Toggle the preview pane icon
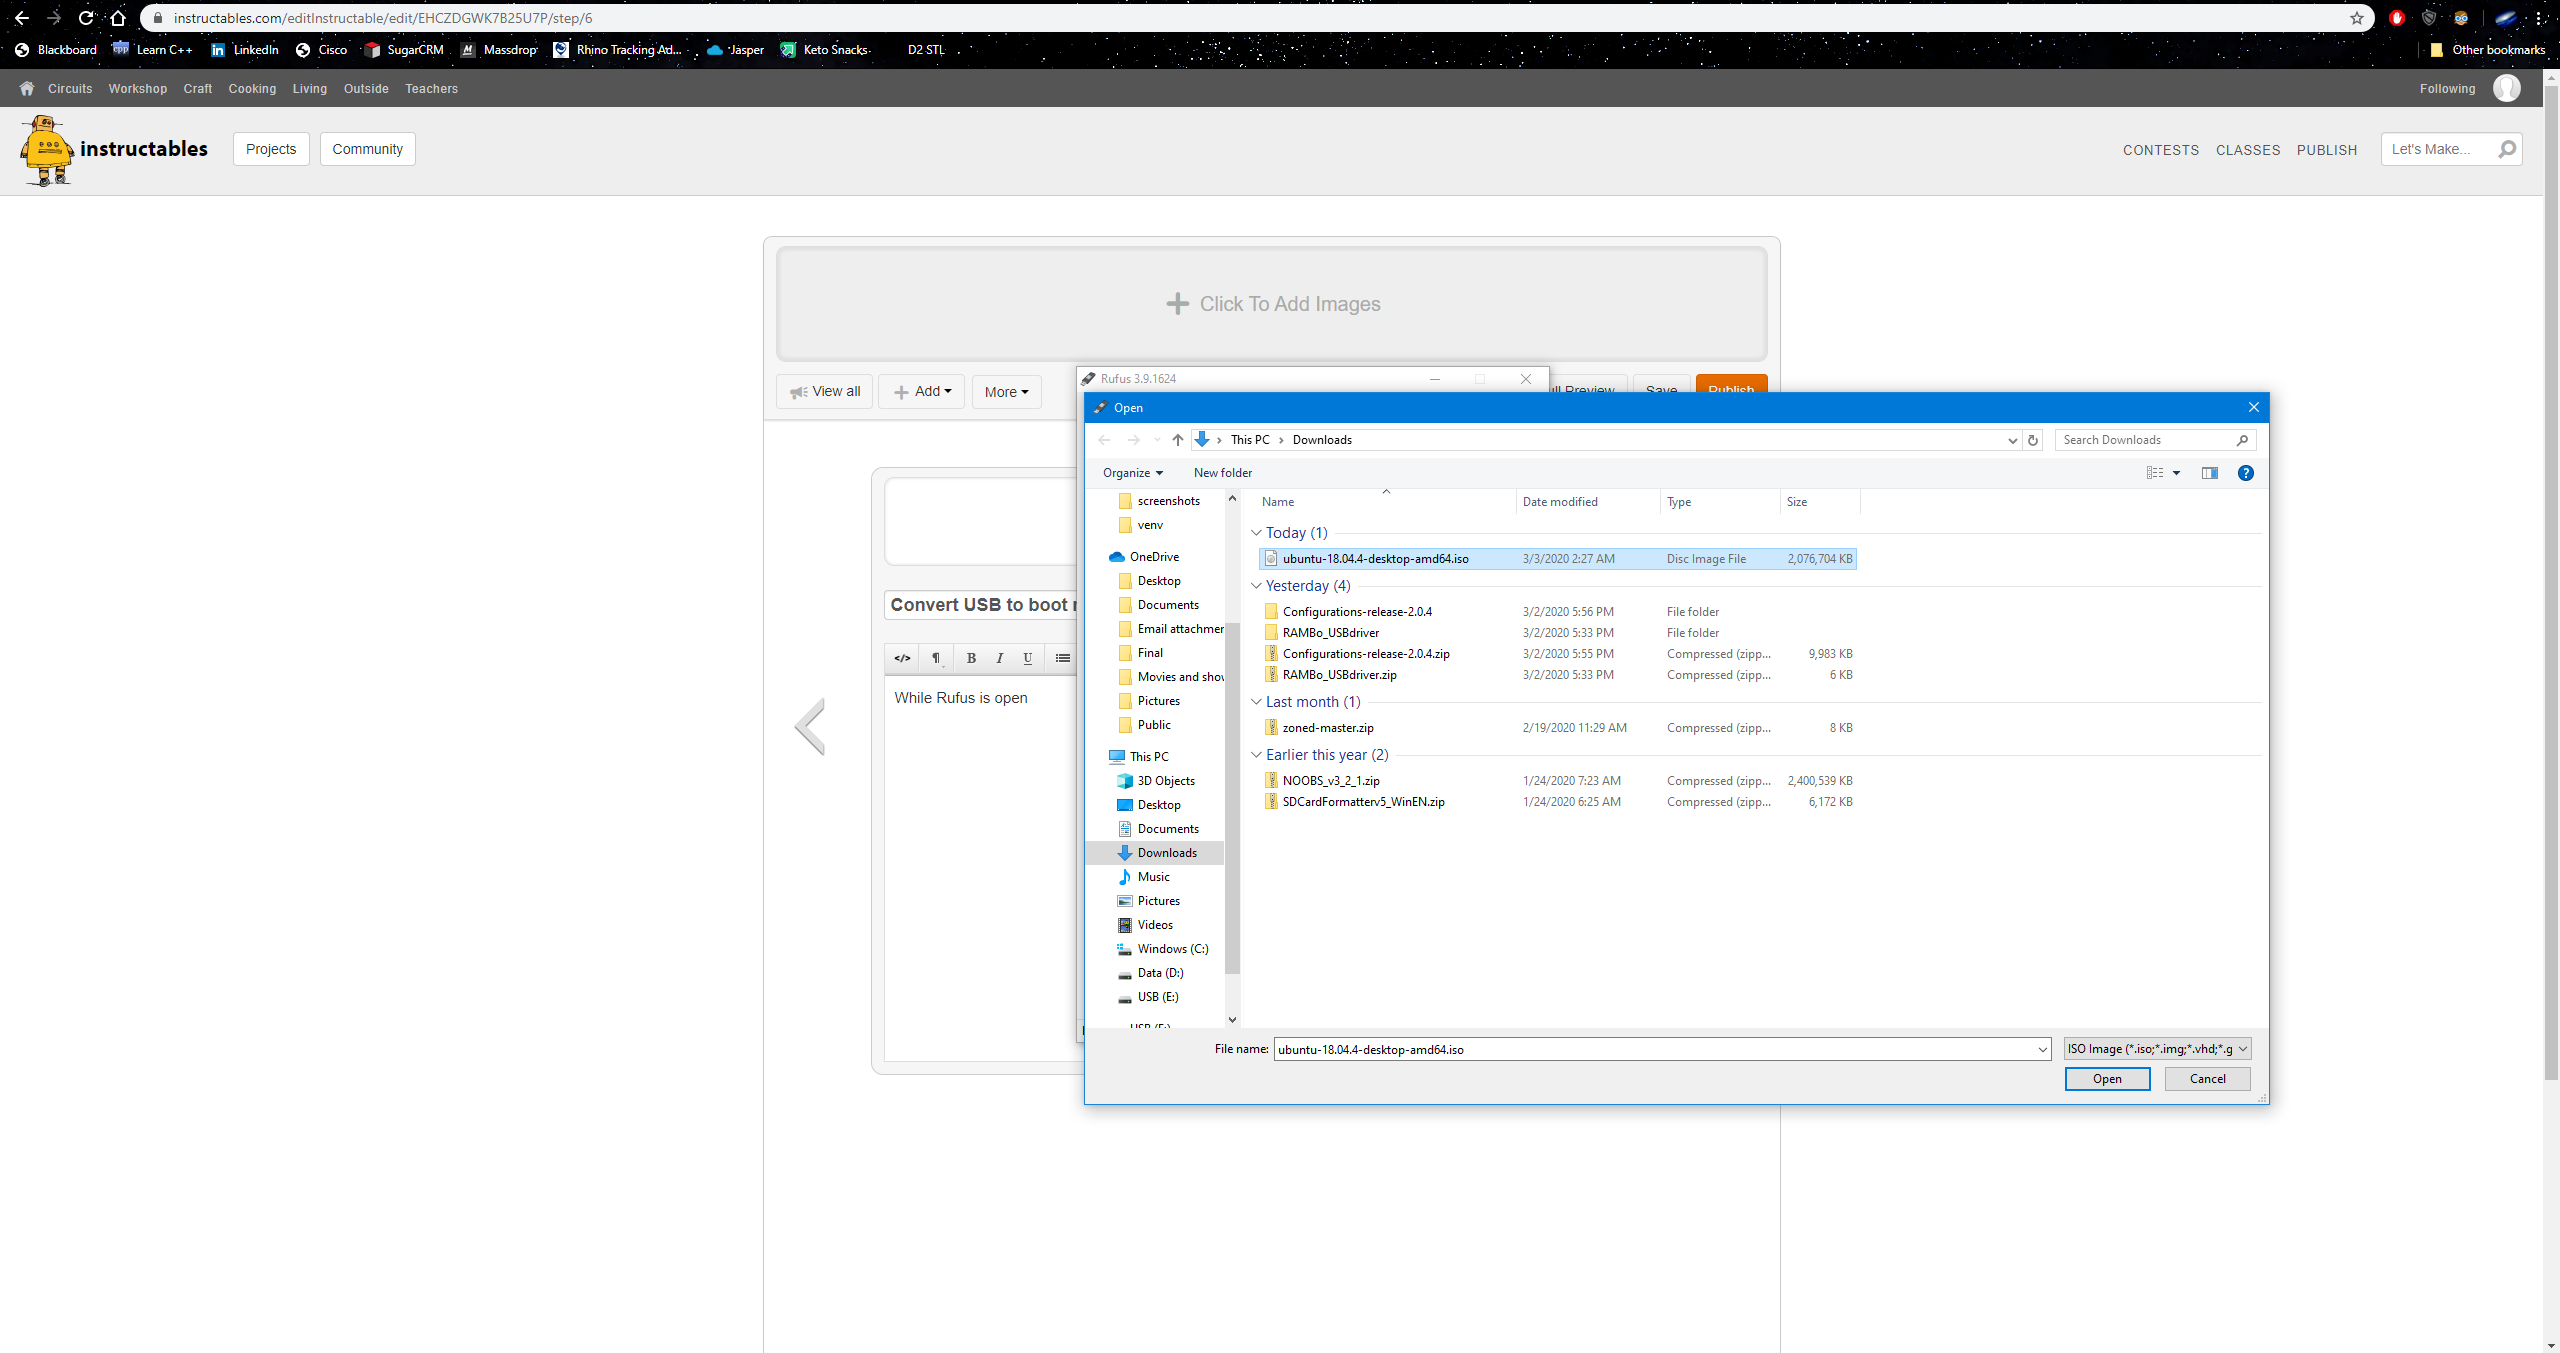This screenshot has height=1353, width=2560. point(2209,473)
